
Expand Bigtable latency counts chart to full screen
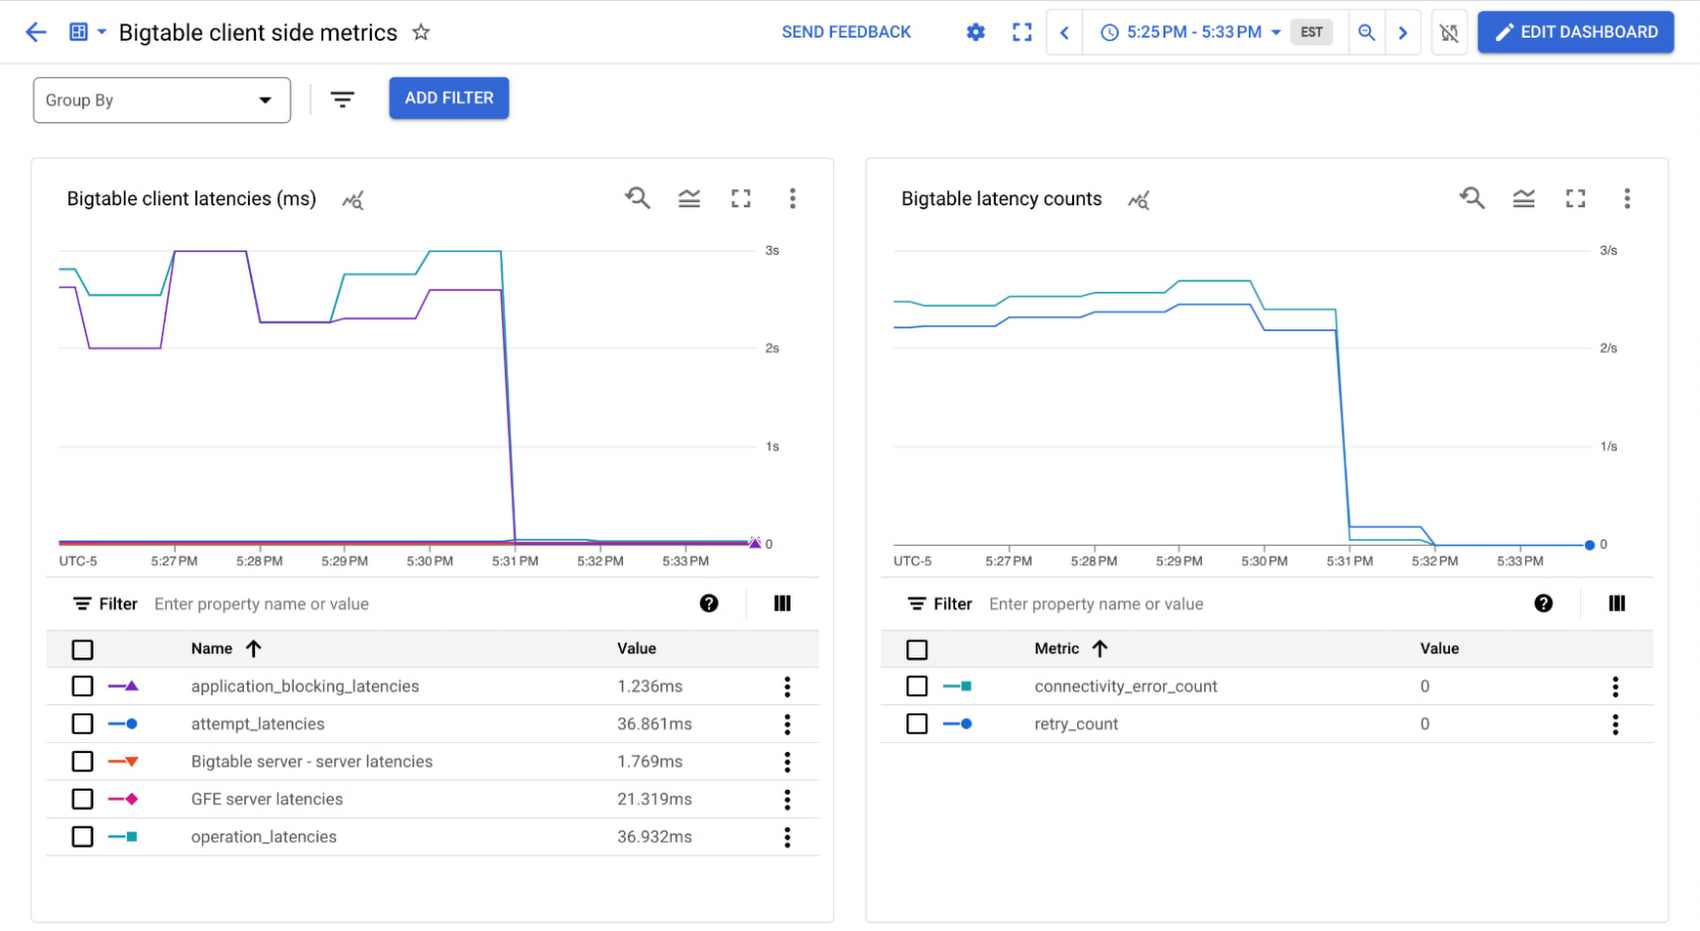pos(1576,198)
